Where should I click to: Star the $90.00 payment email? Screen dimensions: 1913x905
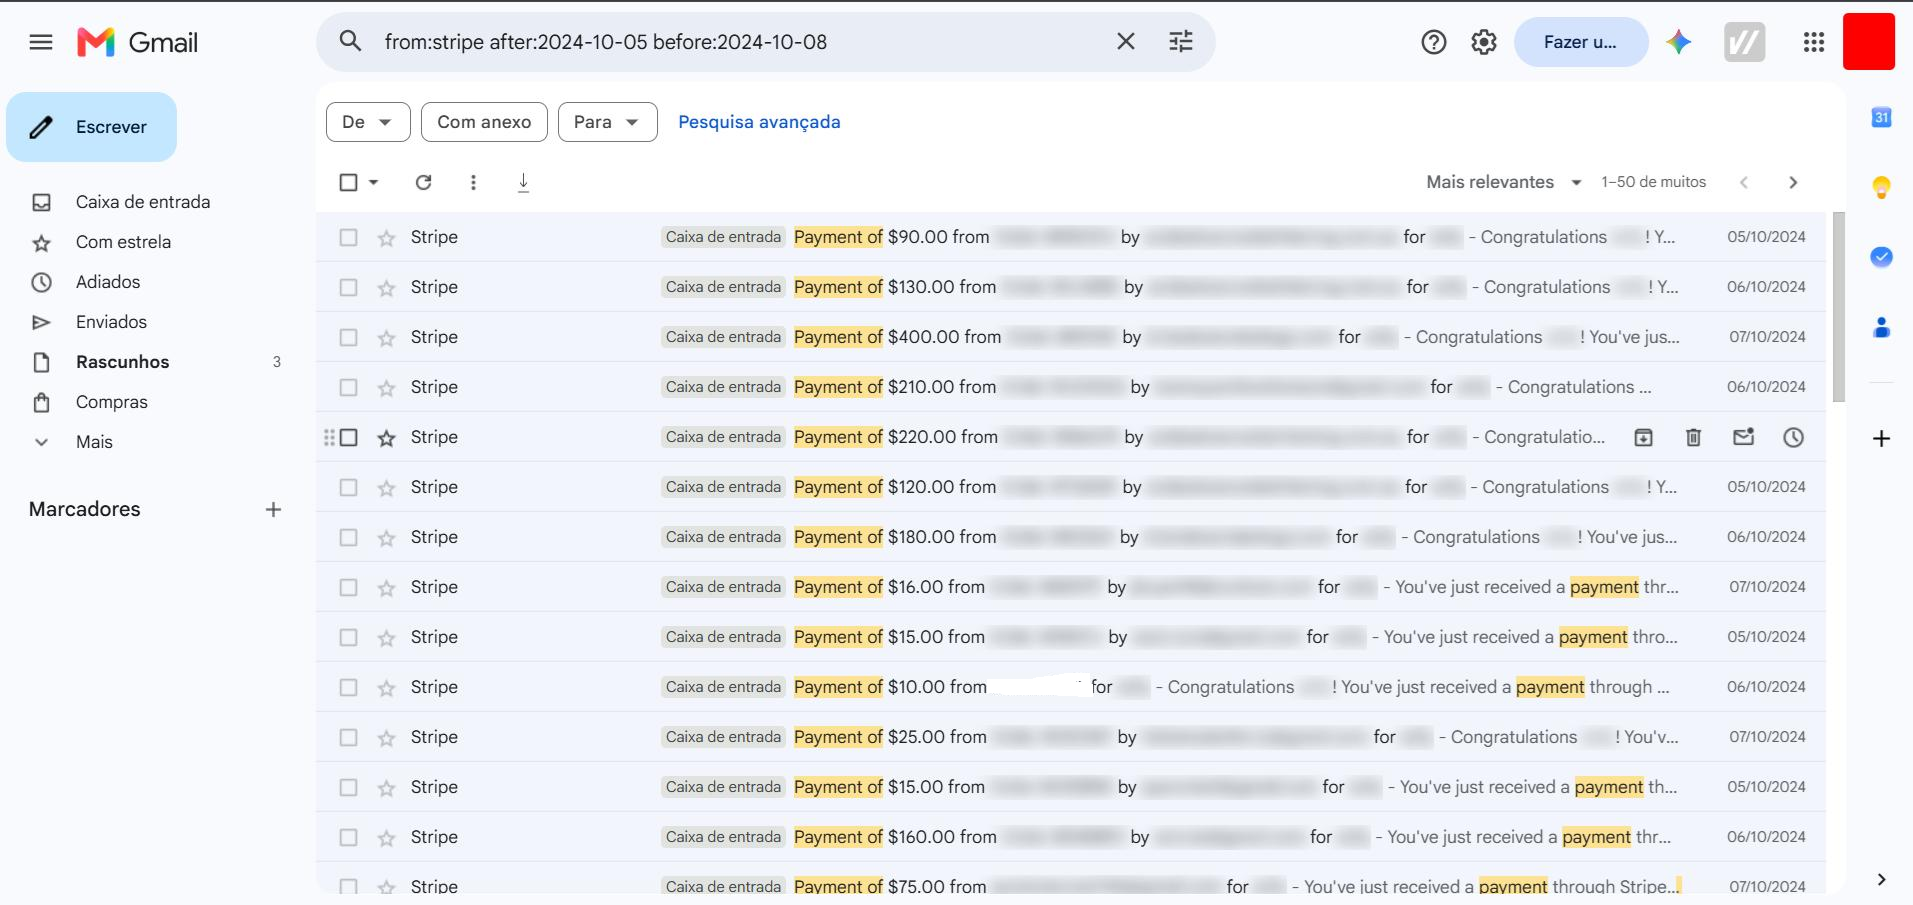click(386, 238)
